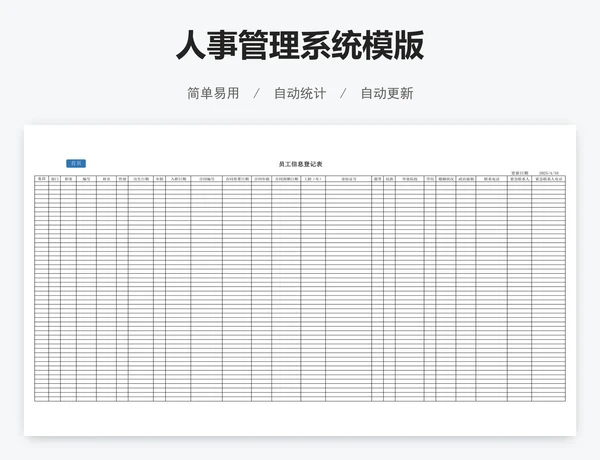
Task: Click the 自动更新 feature label
Action: (387, 93)
